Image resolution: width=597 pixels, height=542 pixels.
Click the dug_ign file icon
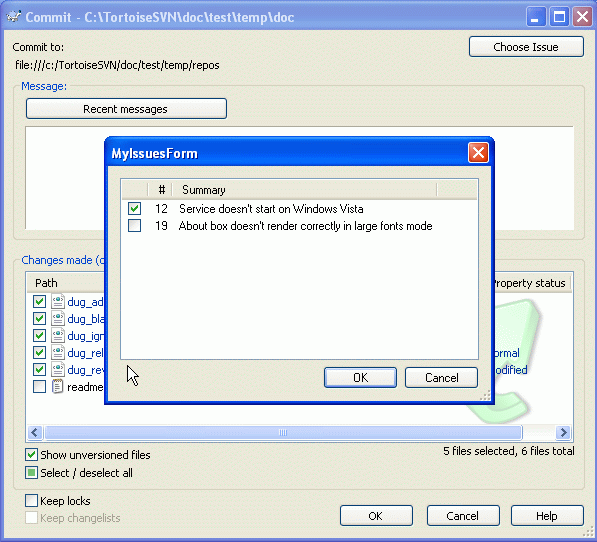click(57, 335)
